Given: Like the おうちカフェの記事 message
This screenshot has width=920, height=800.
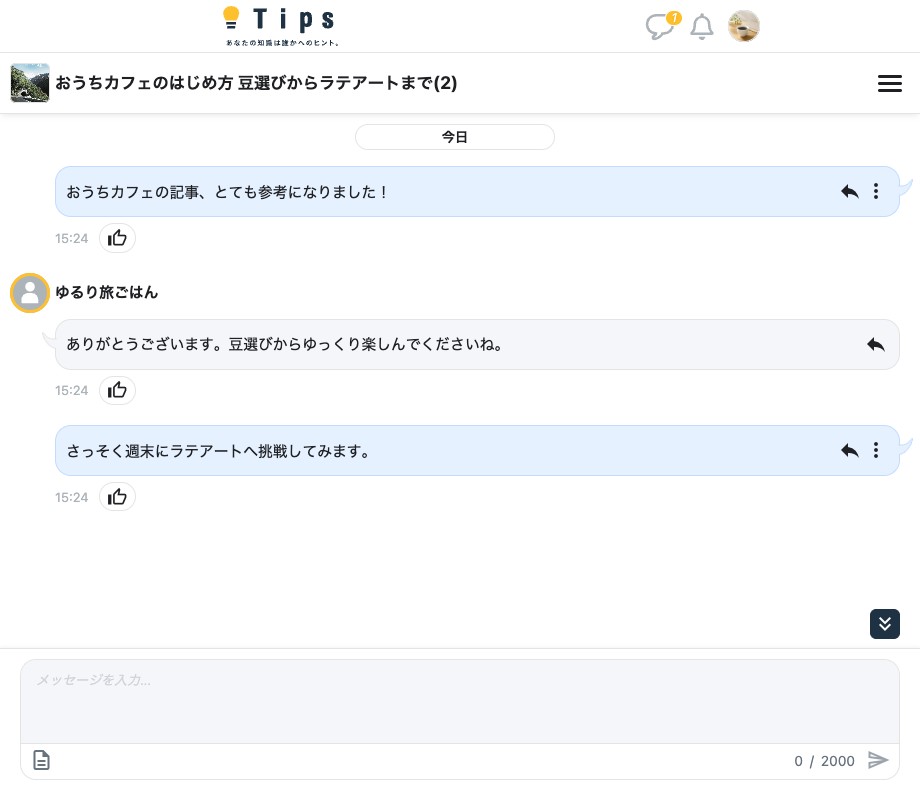Looking at the screenshot, I should click(117, 238).
